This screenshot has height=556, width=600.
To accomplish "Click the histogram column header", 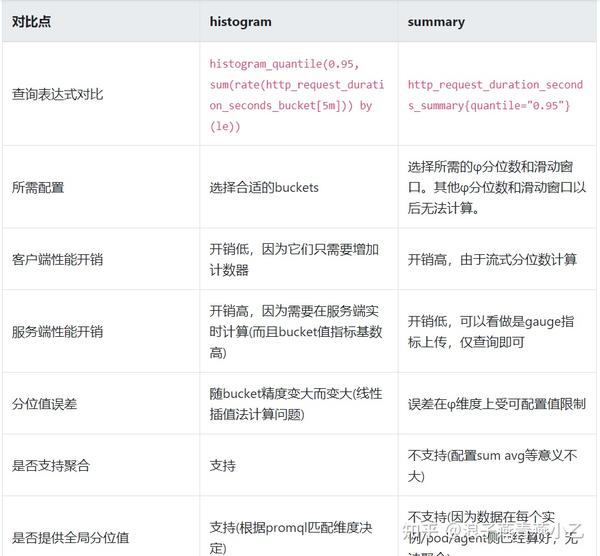I will point(240,21).
